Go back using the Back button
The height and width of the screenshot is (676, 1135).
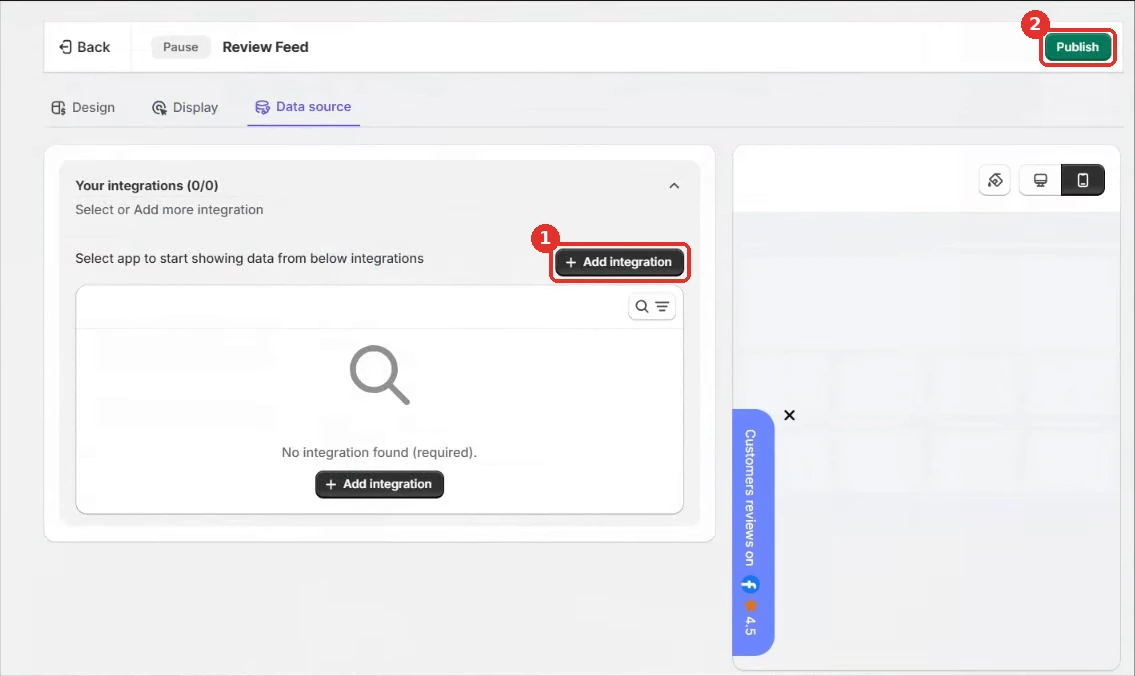[x=85, y=47]
